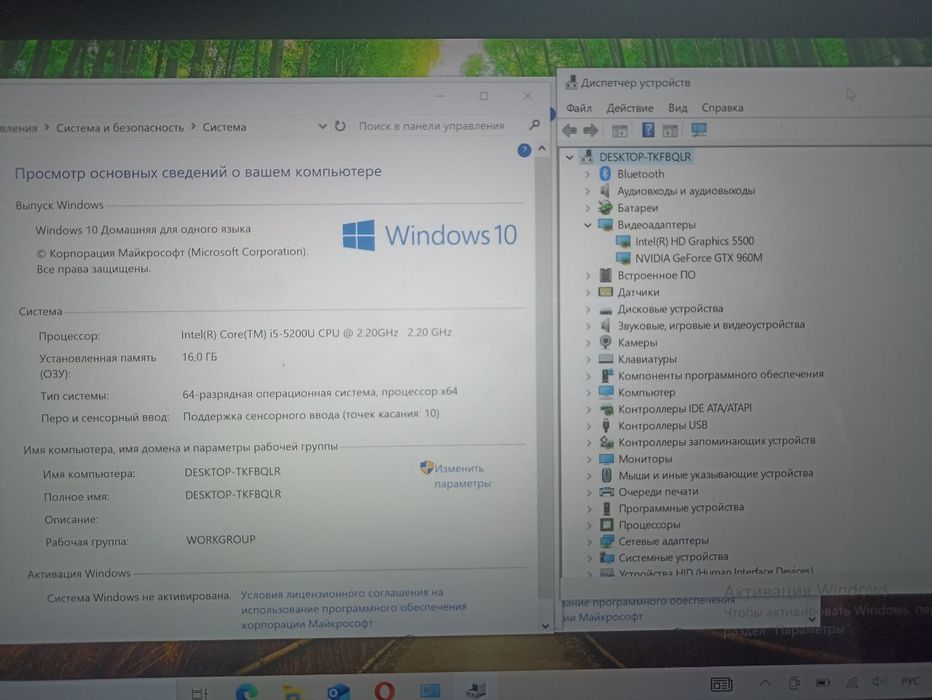Expand Контроллеры IDE ATA/ATAPI category
Image resolution: width=932 pixels, height=700 pixels.
pos(588,409)
